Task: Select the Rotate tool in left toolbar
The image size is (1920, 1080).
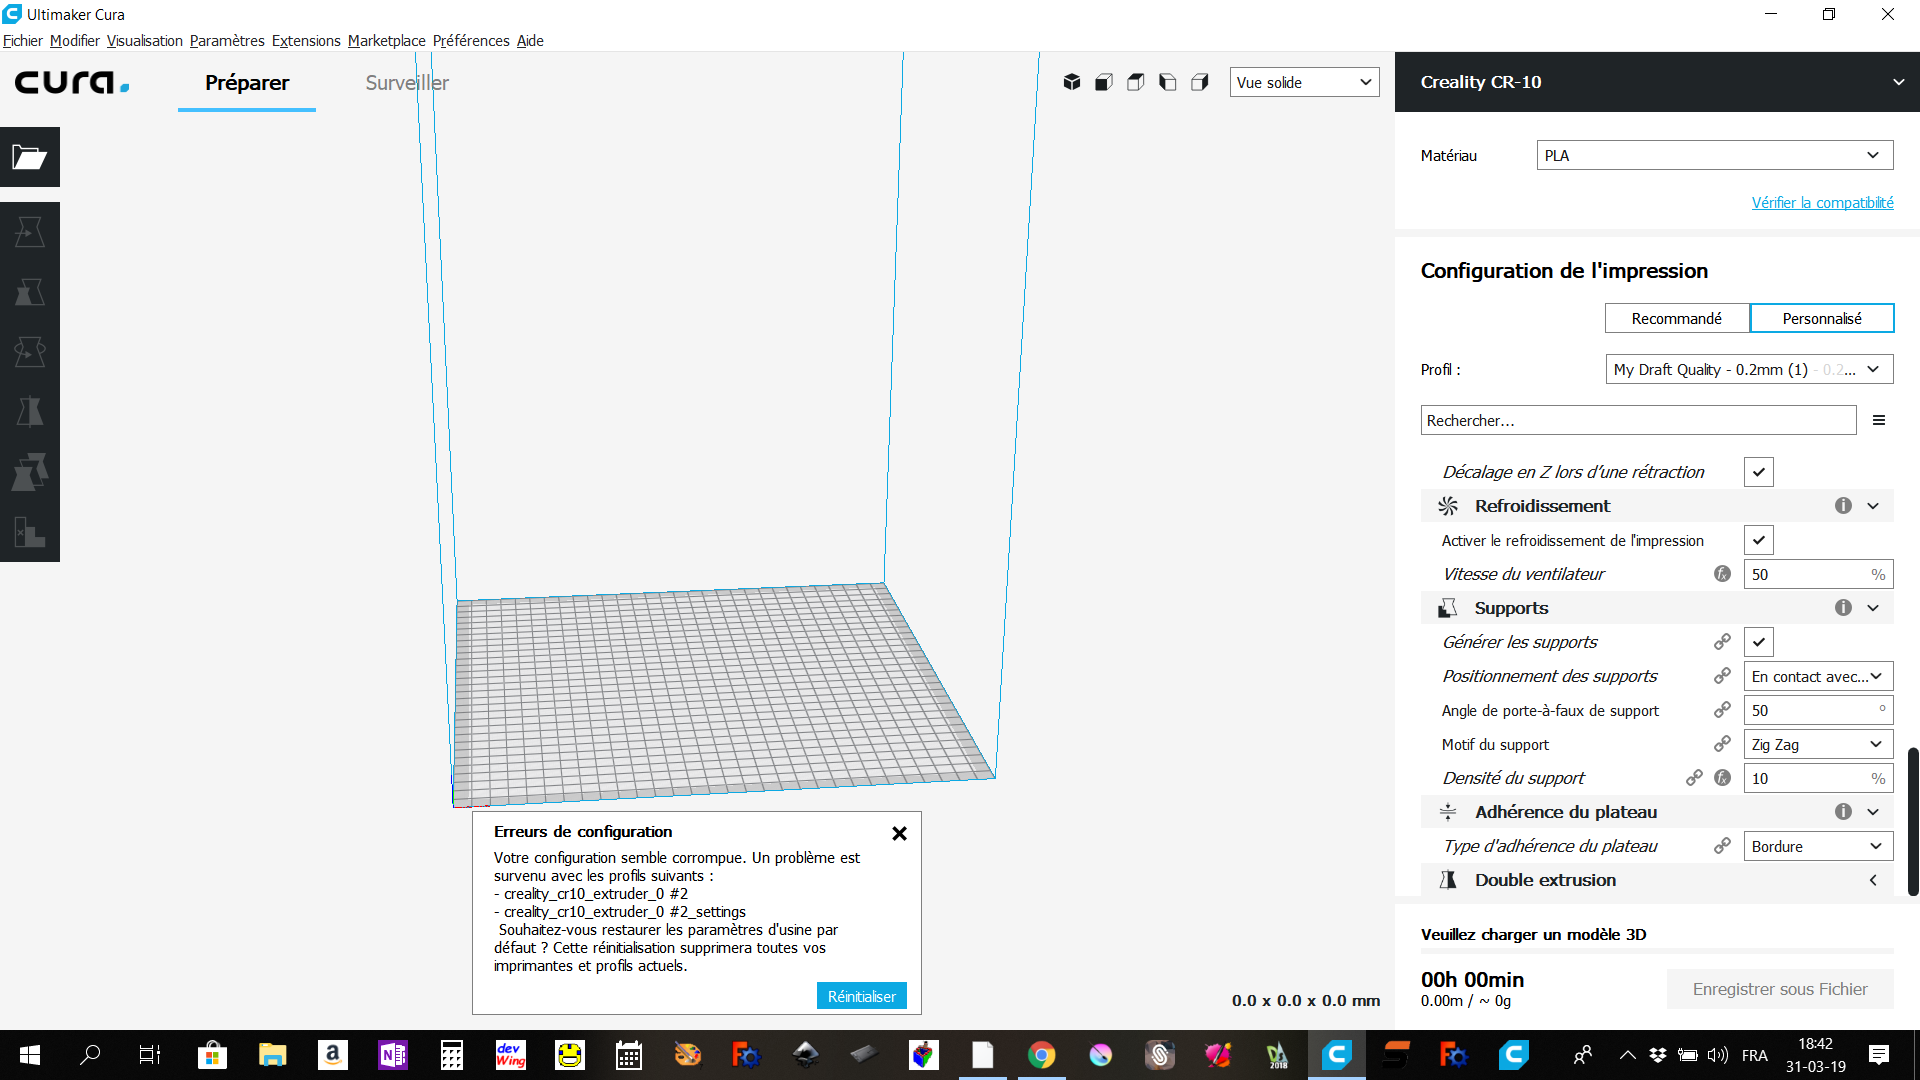Action: tap(30, 352)
